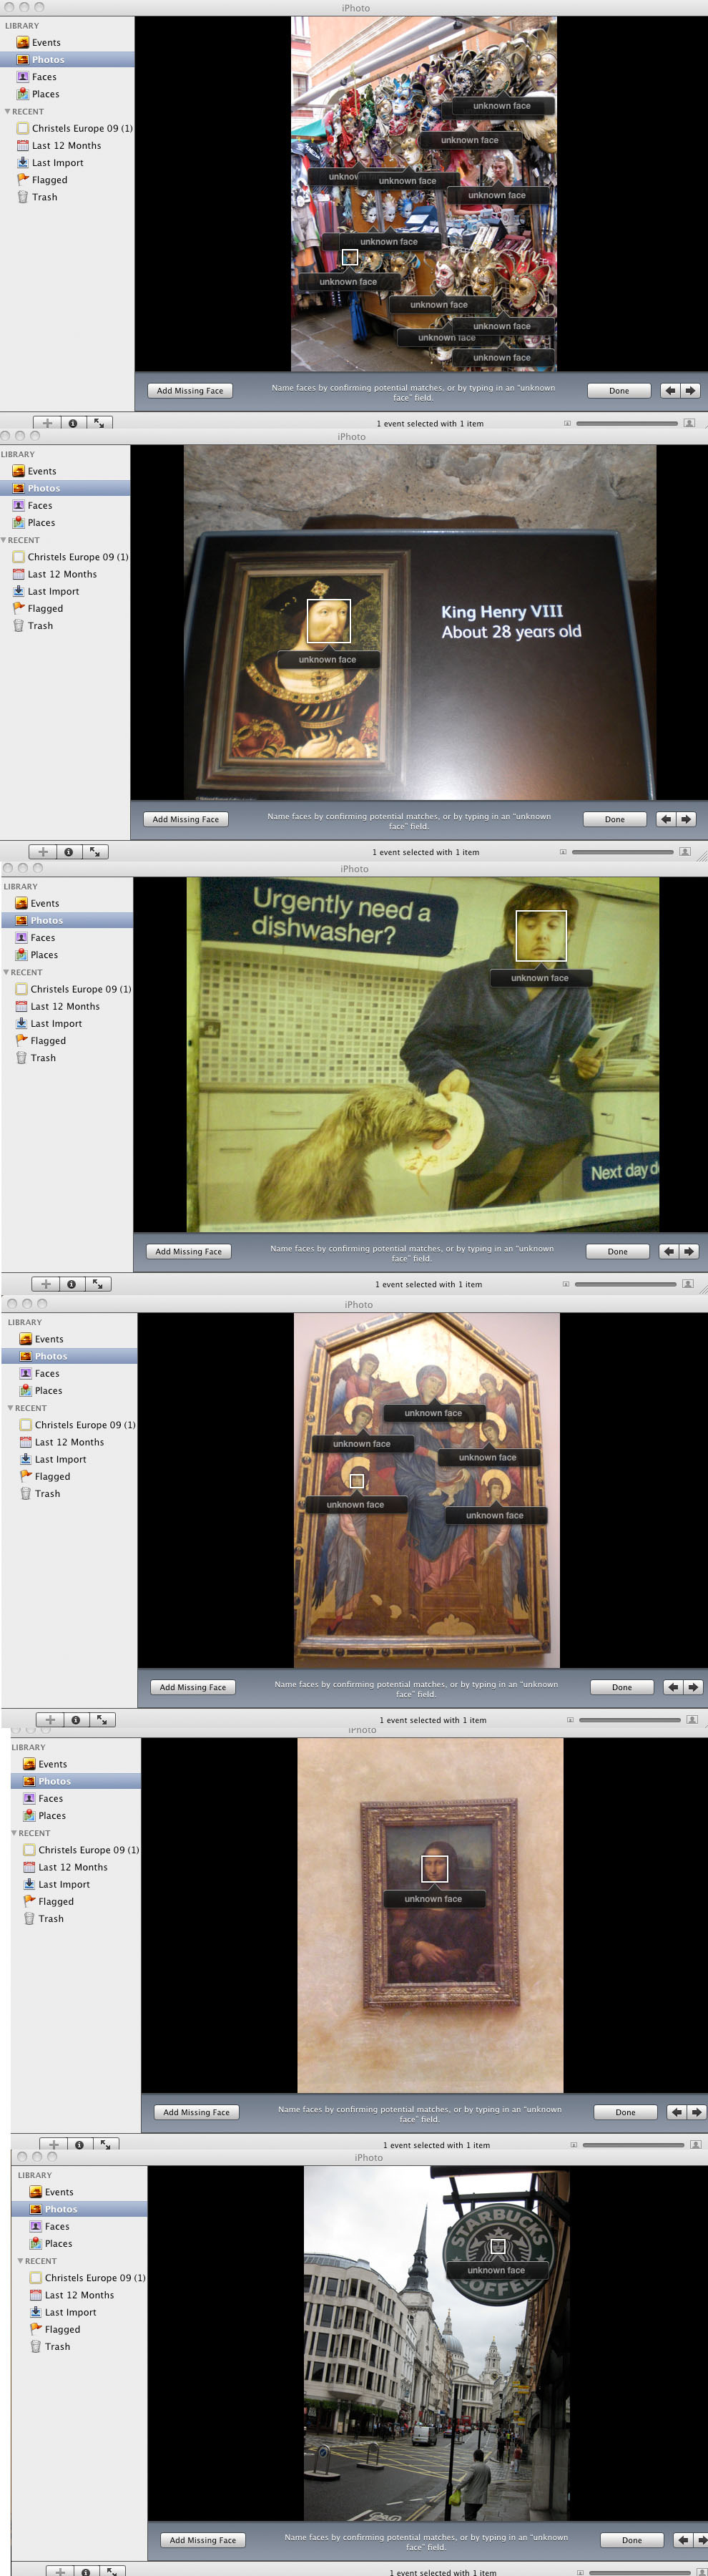Click add (+) button below Mona Lisa window
This screenshot has height=2576, width=708.
[53, 2145]
